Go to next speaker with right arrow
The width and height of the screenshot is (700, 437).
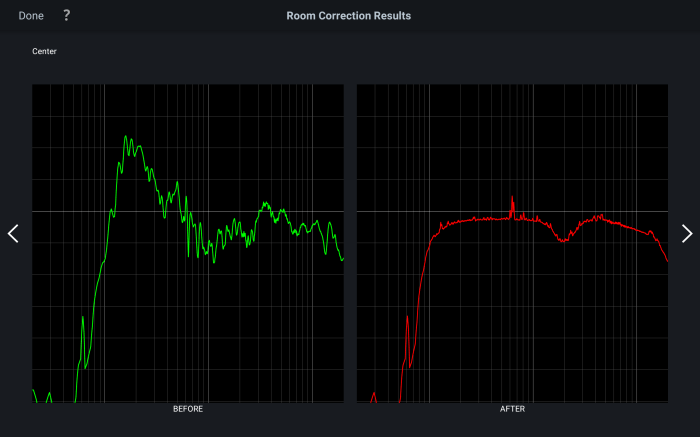click(x=686, y=233)
